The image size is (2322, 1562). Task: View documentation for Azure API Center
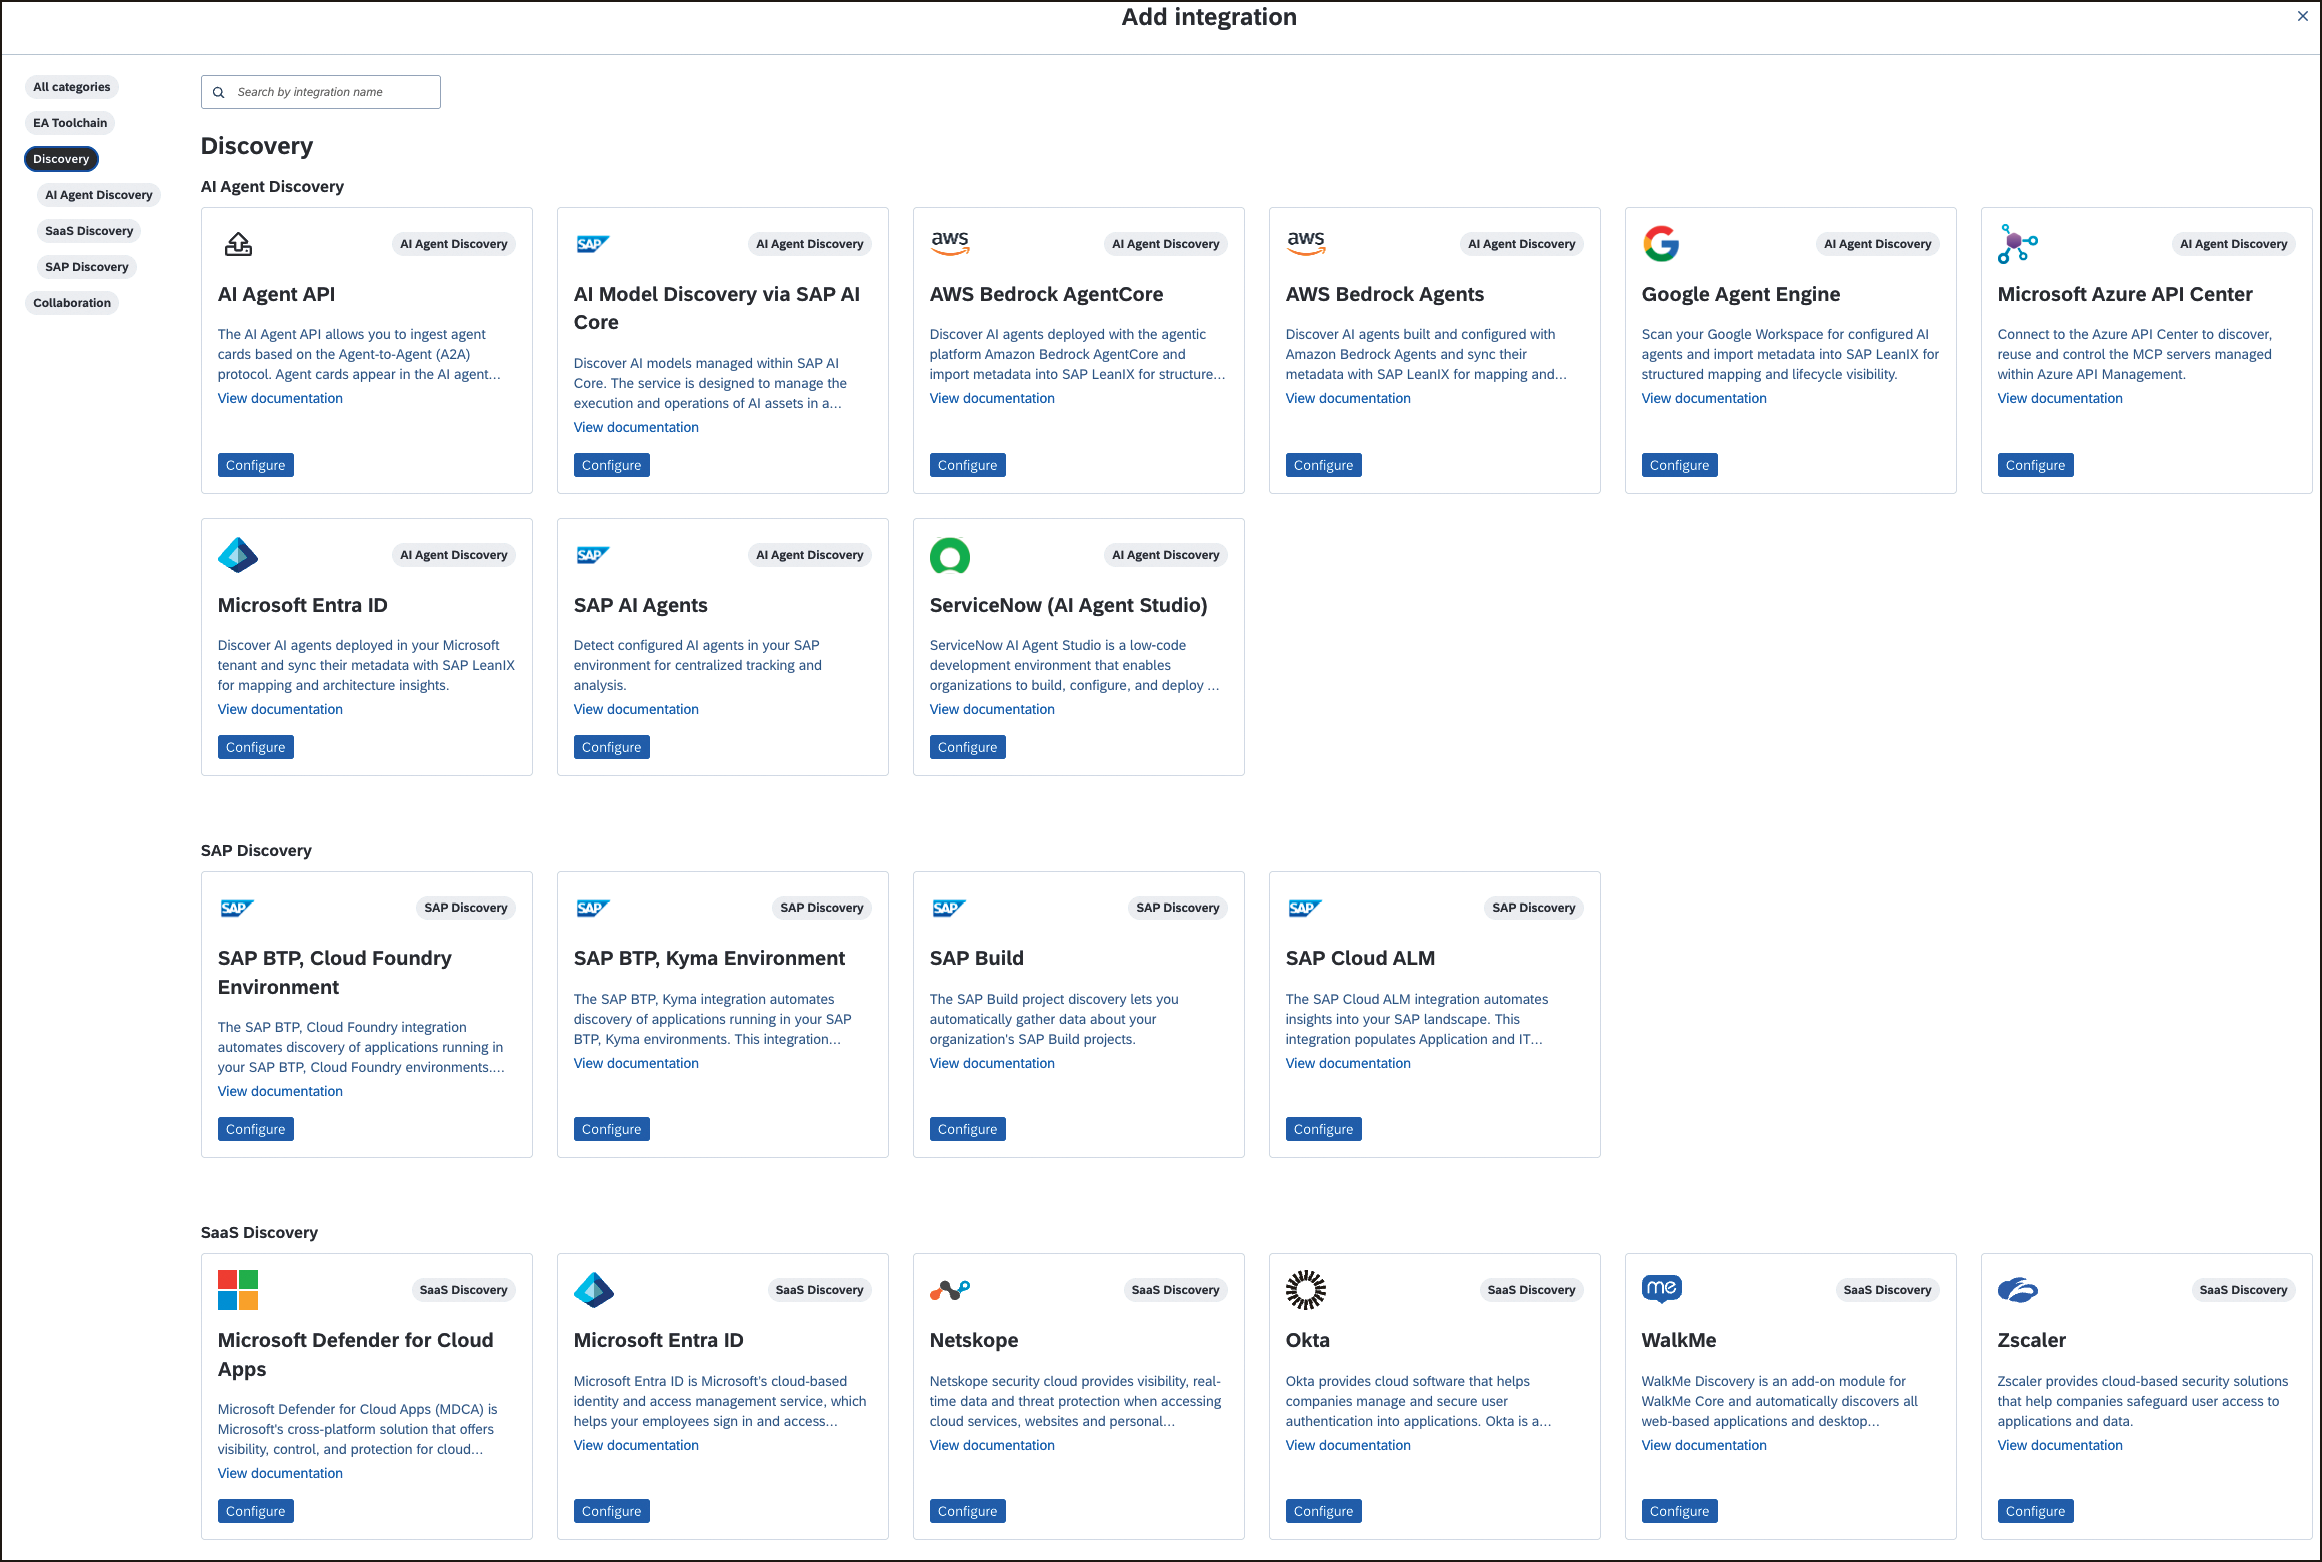(x=2060, y=398)
